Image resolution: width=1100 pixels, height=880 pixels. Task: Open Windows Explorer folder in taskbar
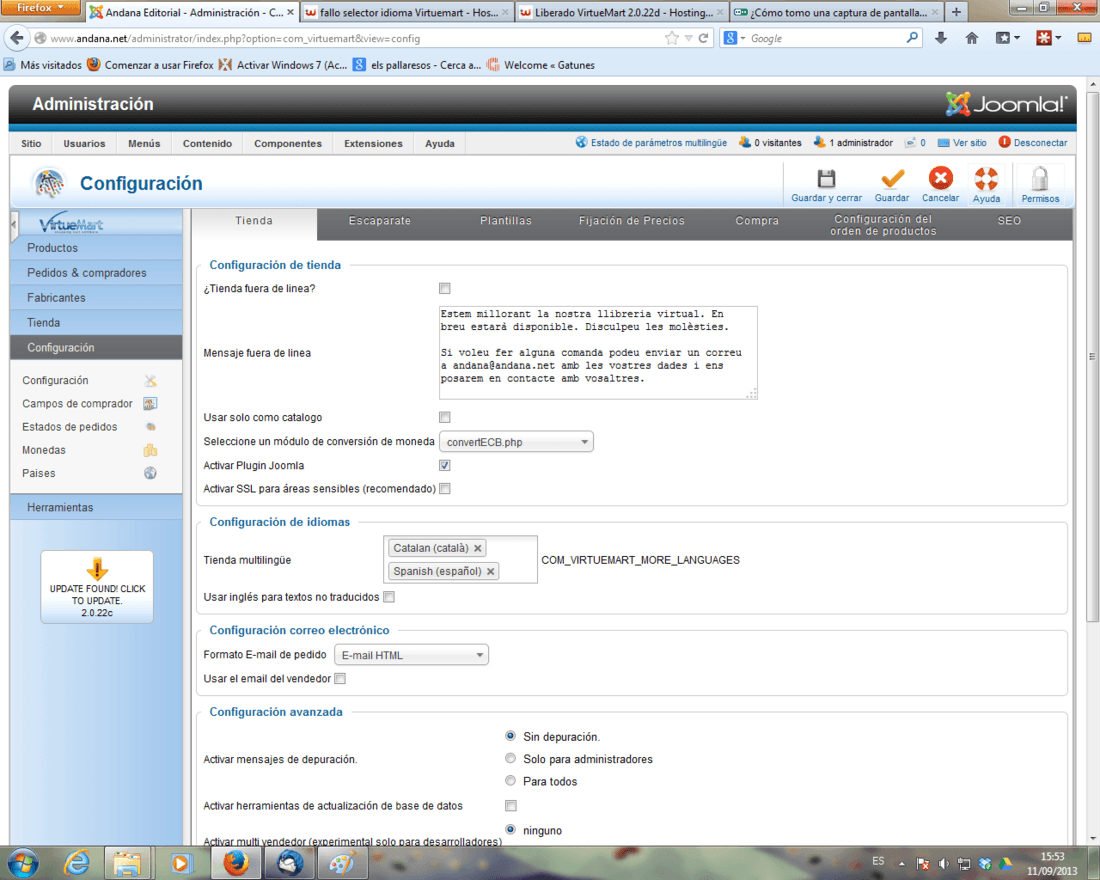click(127, 862)
